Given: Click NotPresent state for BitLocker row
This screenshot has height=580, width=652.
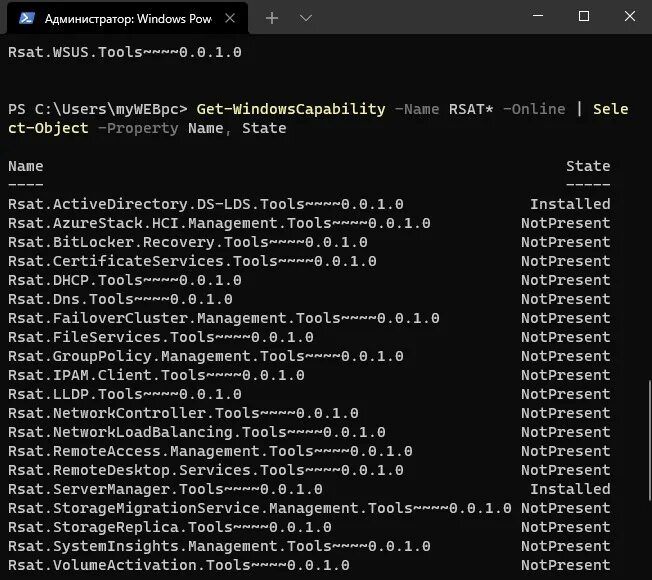Looking at the screenshot, I should [x=566, y=242].
